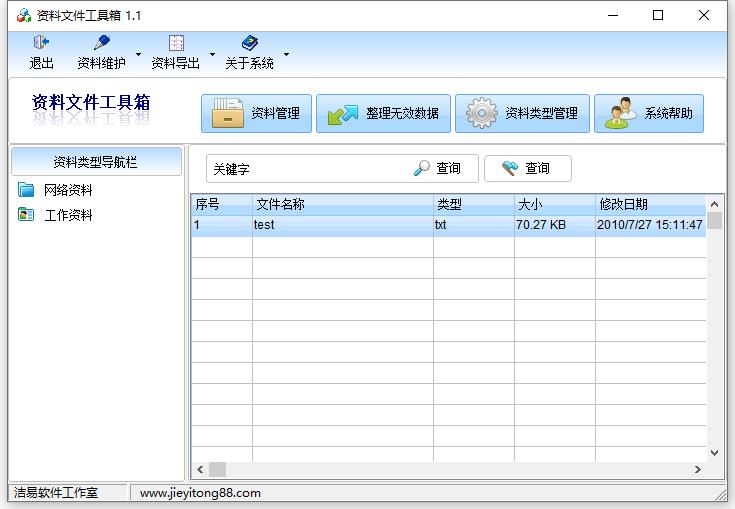The width and height of the screenshot is (735, 509).
Task: Open 资料类型管理 gear button
Action: tap(522, 113)
